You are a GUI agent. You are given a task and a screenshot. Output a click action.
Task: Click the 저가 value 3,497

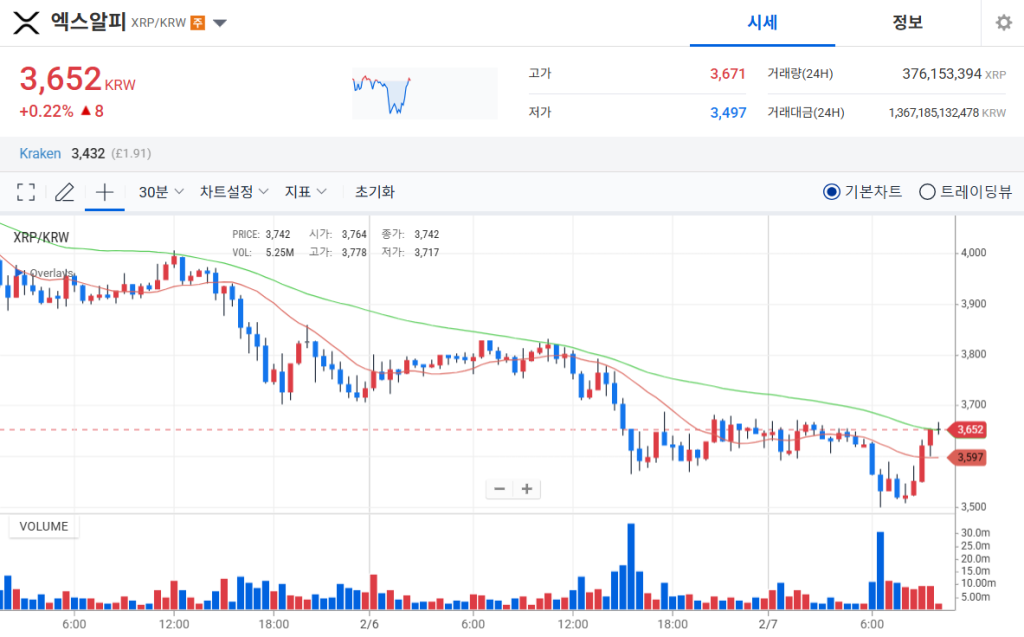[x=728, y=113]
